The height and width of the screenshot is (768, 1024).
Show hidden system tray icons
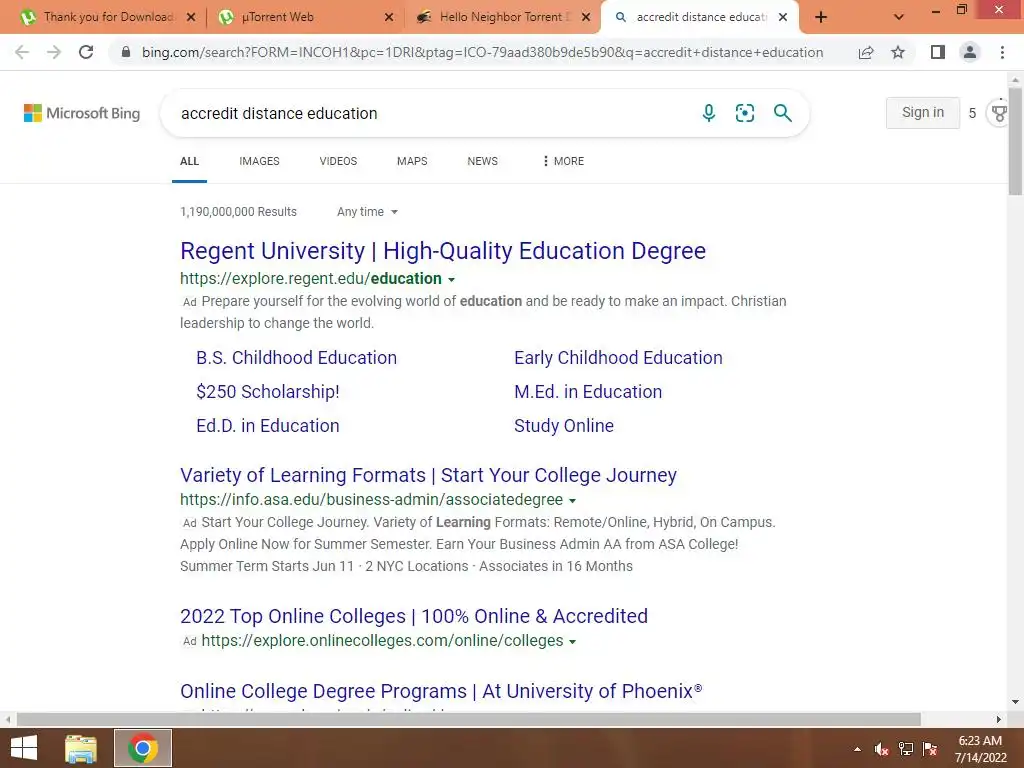point(857,749)
